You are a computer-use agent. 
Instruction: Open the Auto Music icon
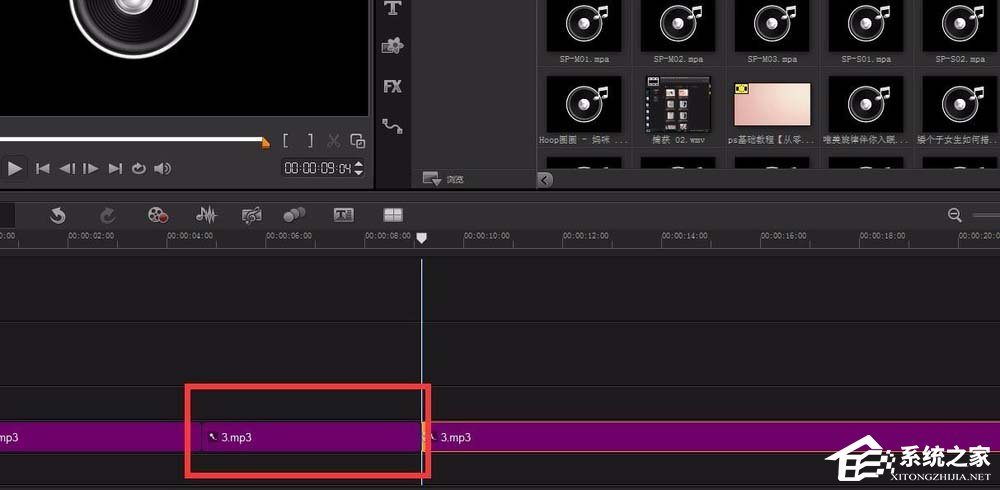pos(252,215)
